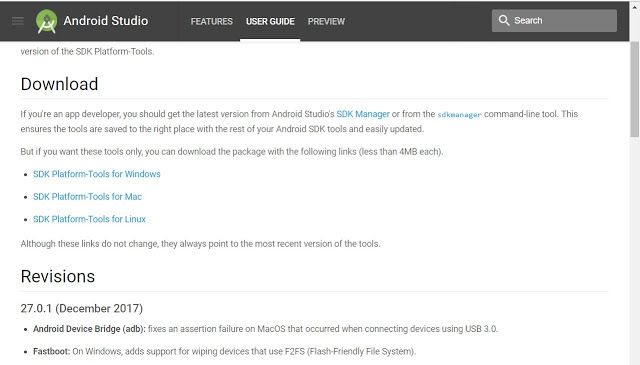Download SDK Platform-Tools for Linux
This screenshot has width=640, height=365.
(x=89, y=219)
